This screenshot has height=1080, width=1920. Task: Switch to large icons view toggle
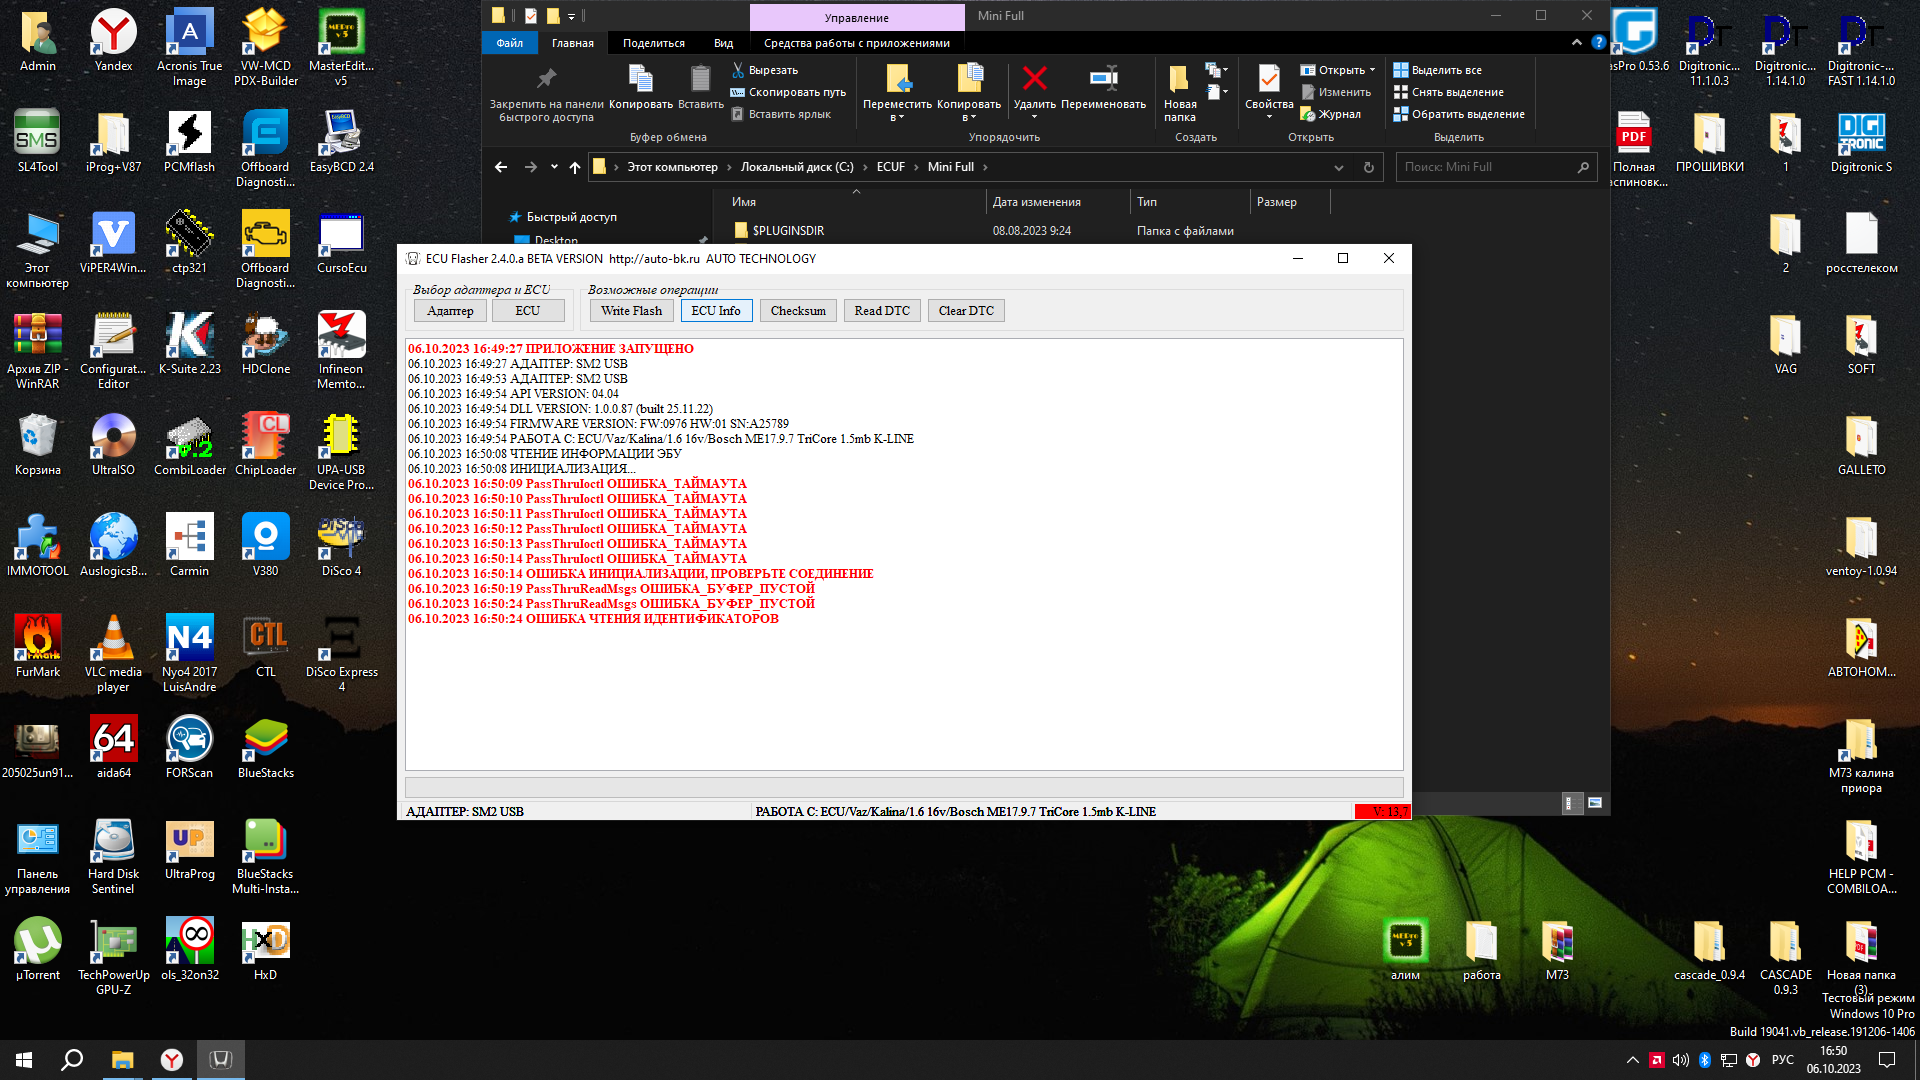pos(1595,803)
